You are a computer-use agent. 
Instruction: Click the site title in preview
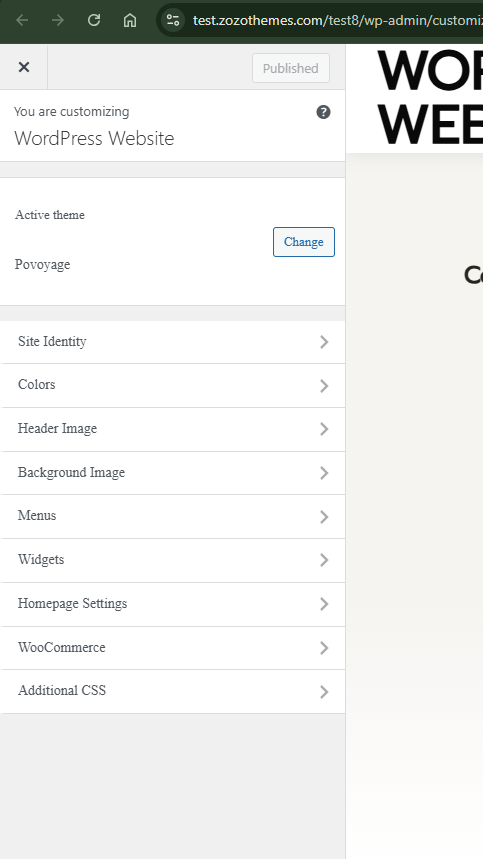tap(430, 97)
